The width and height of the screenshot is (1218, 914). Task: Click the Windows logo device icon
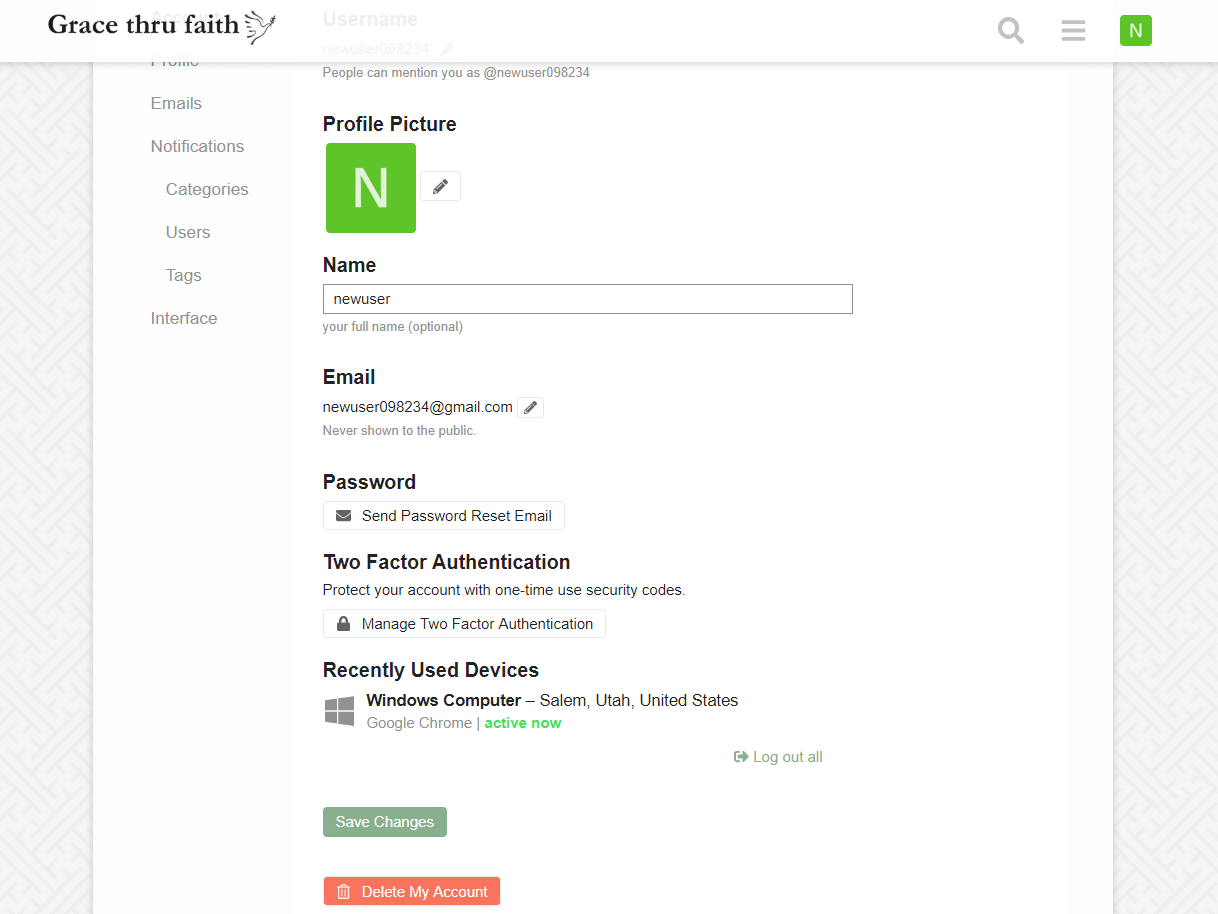coord(340,711)
